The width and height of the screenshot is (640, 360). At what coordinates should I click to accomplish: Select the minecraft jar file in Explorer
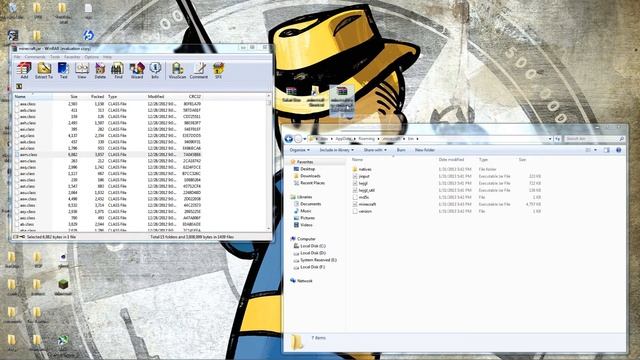[x=367, y=204]
